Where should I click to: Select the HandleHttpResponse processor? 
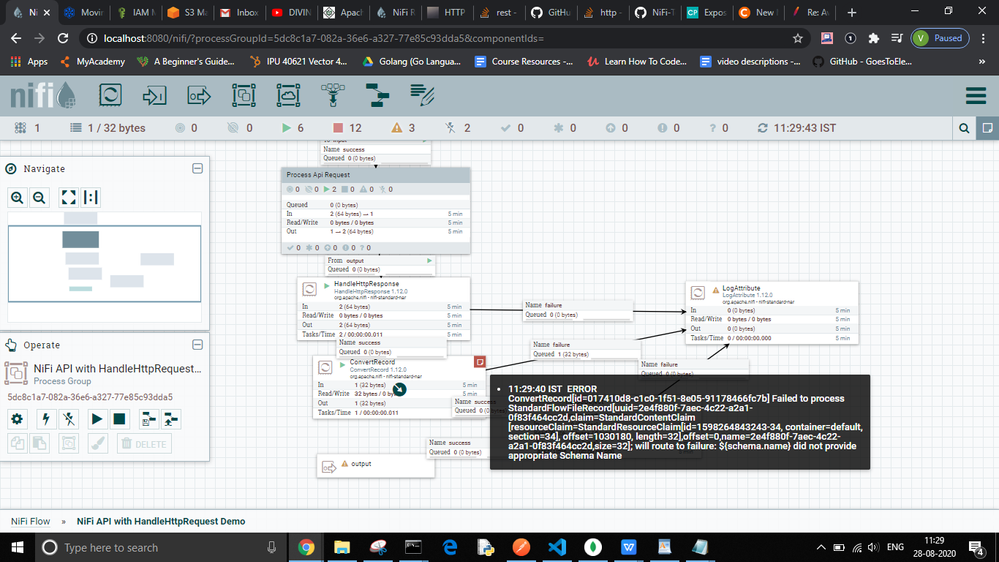[384, 308]
